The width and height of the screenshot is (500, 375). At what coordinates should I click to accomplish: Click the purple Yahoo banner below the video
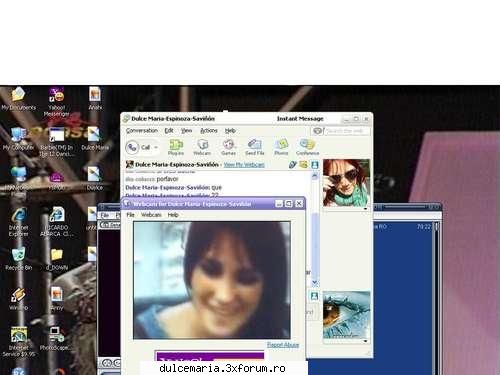pos(210,356)
